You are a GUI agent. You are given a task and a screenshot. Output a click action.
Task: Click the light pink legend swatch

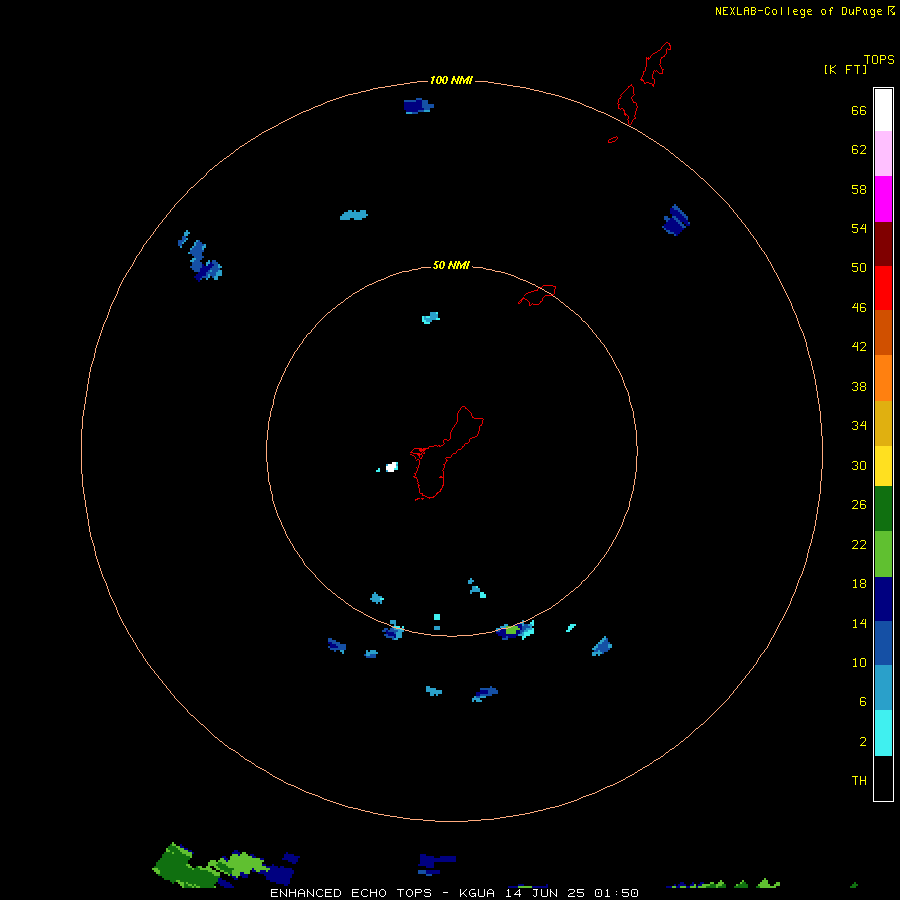pyautogui.click(x=883, y=153)
